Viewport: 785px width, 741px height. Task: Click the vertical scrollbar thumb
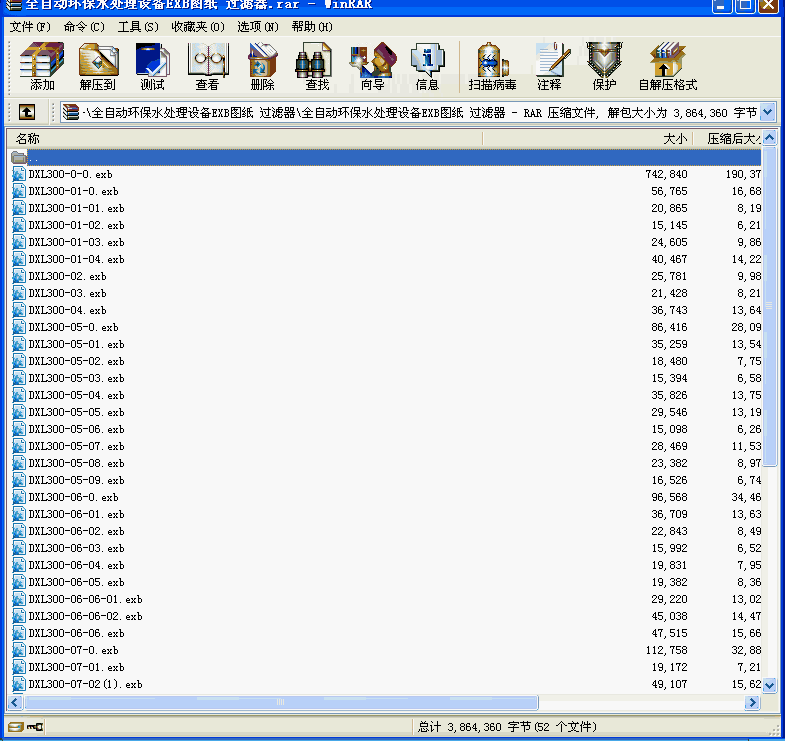pos(769,305)
